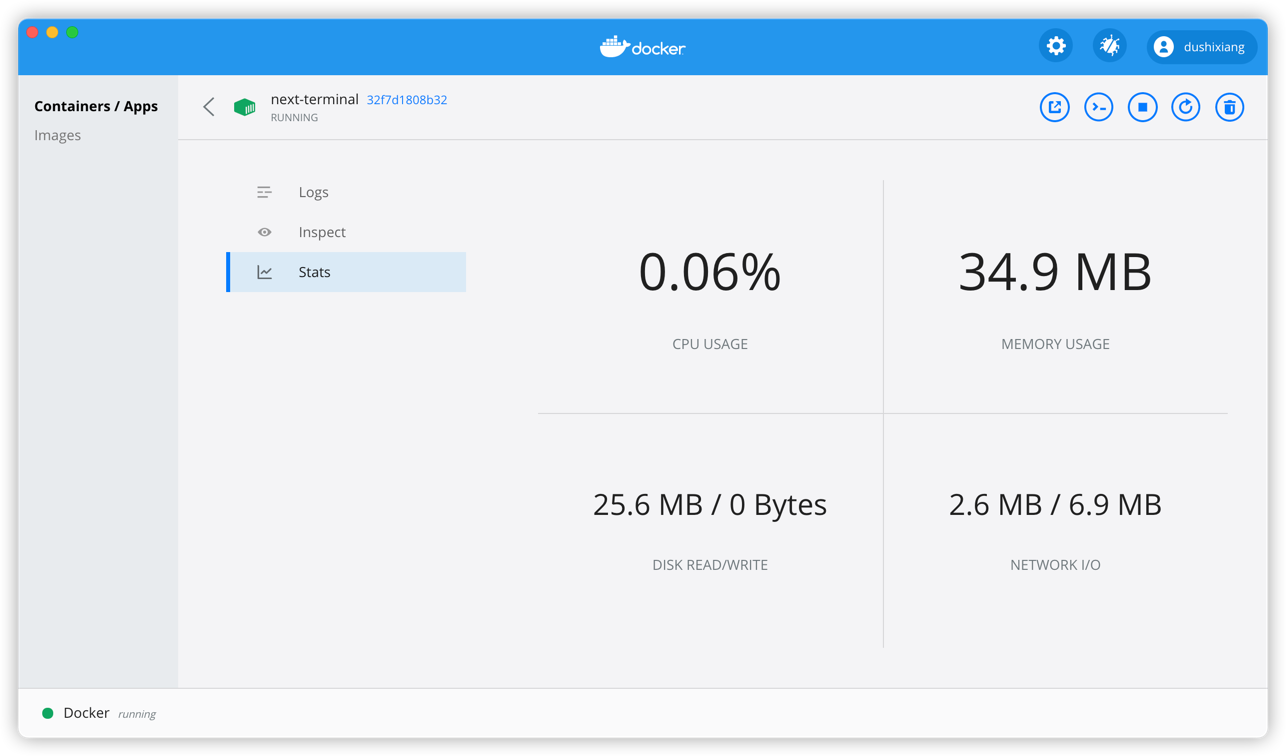Viewport: 1286px width, 756px height.
Task: Open Images in the sidebar
Action: 58,135
